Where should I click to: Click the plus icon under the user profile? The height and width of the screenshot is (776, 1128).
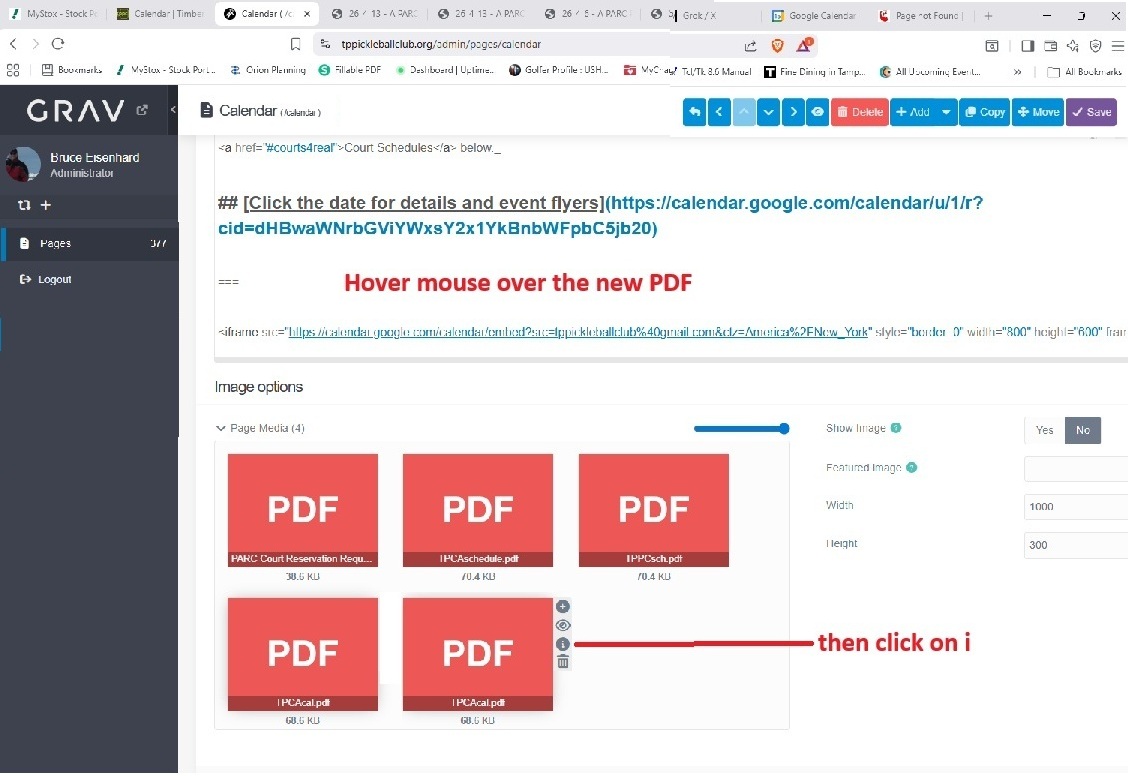tap(46, 205)
